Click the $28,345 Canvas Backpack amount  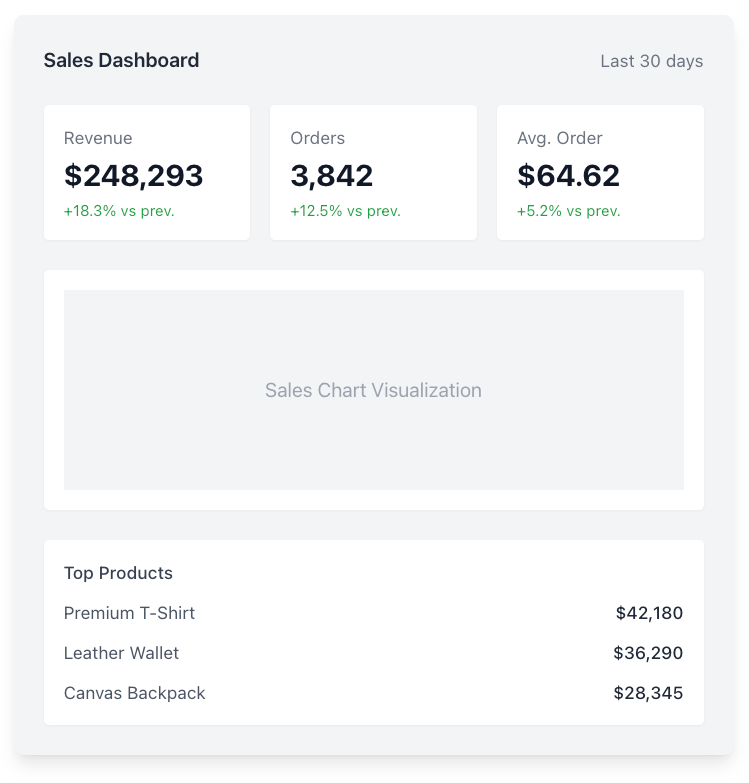click(648, 693)
